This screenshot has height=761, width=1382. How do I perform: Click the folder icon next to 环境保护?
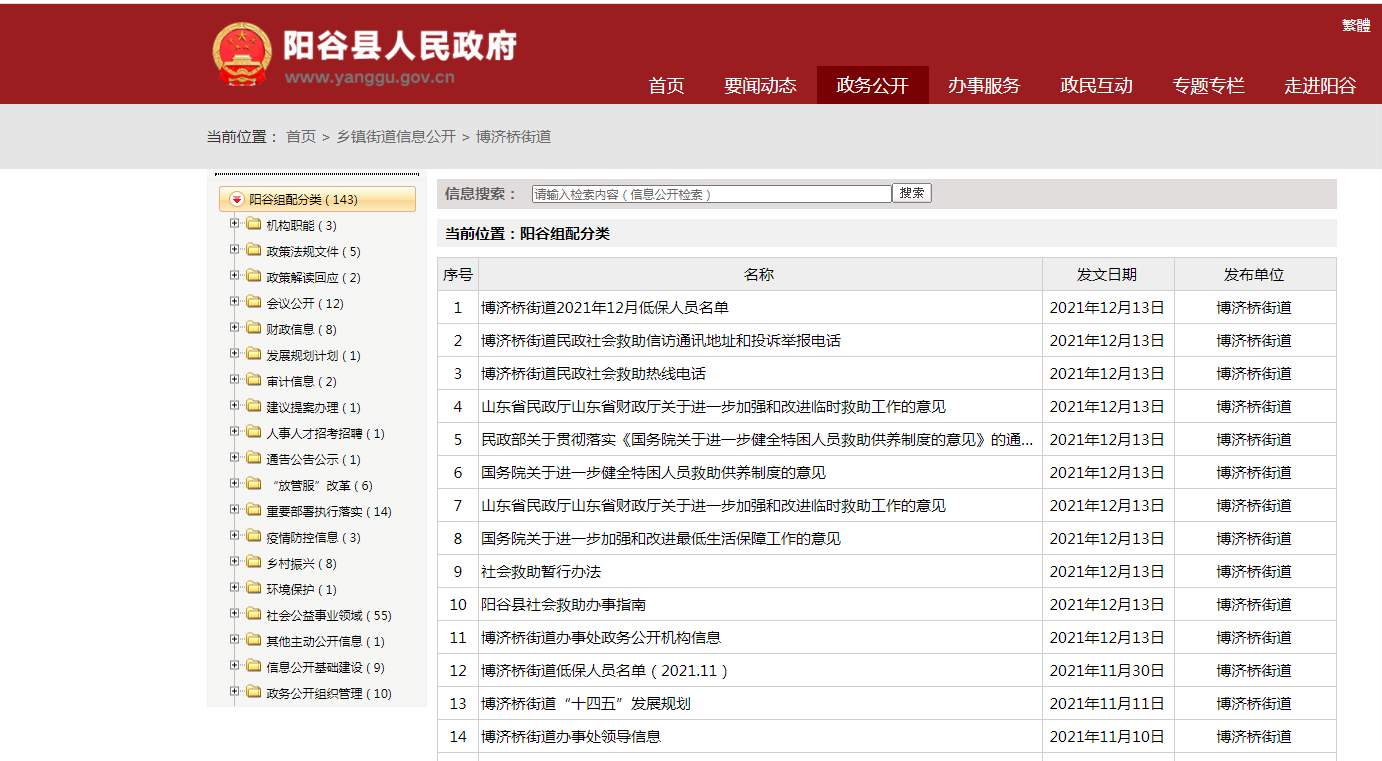(x=254, y=588)
